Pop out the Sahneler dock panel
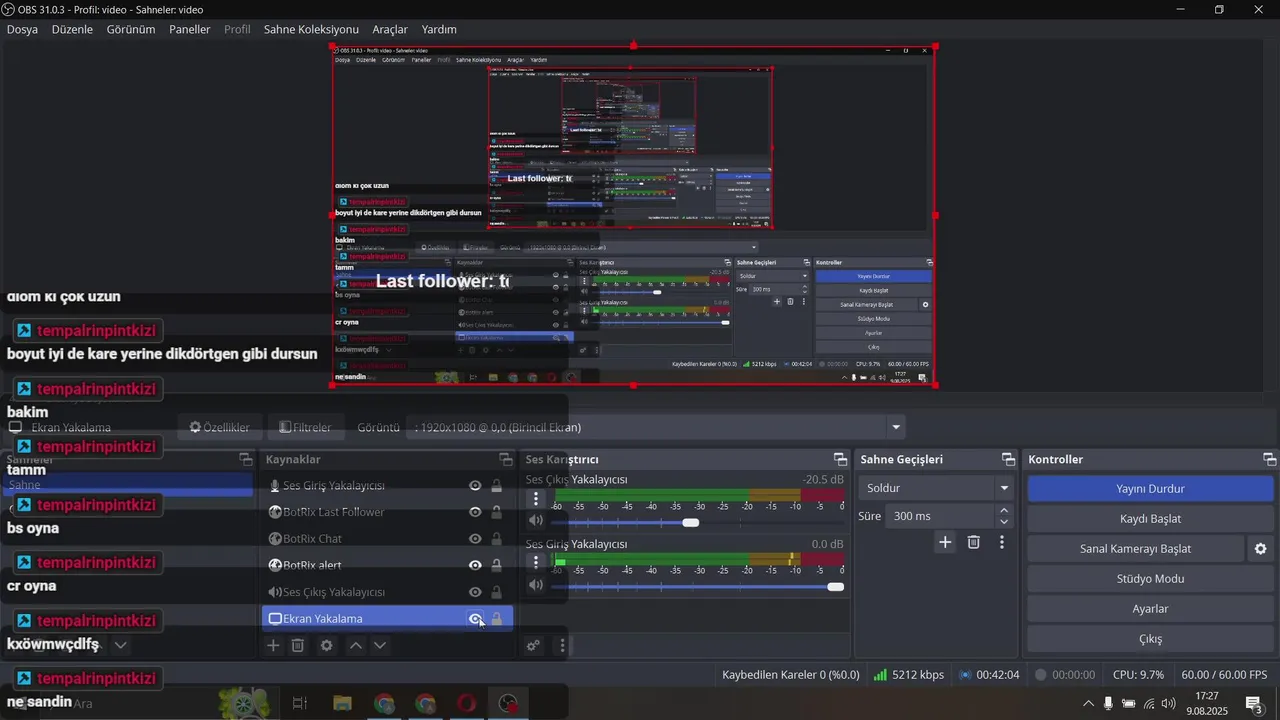 246,459
